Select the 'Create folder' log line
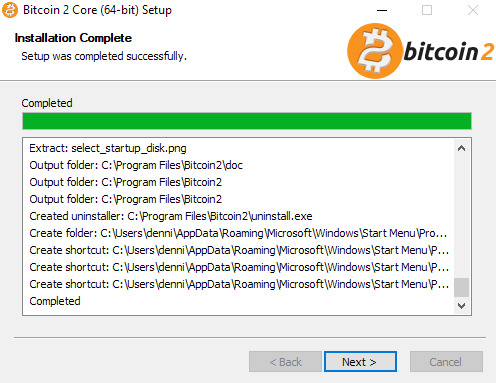The image size is (496, 383). click(x=238, y=233)
